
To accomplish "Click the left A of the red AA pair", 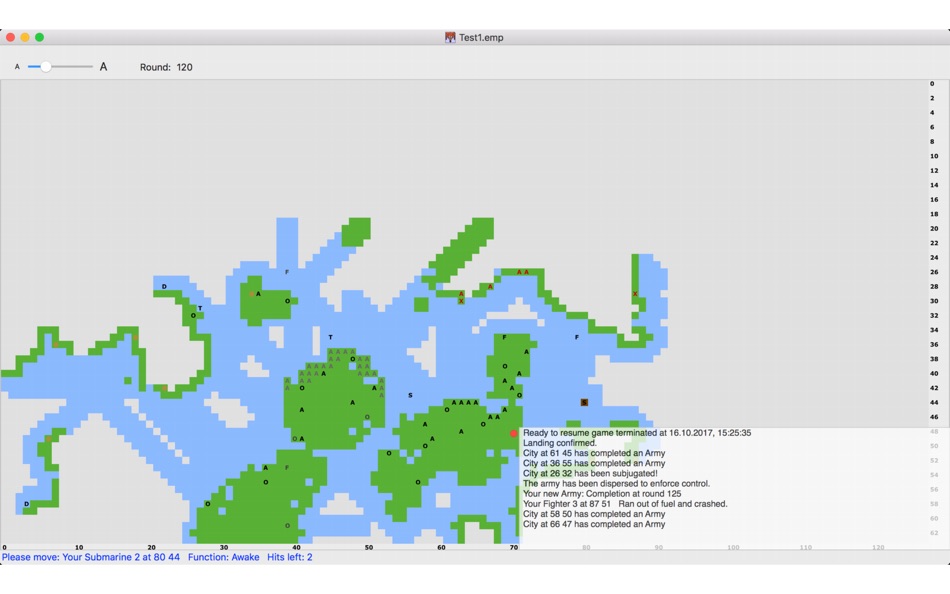I will click(519, 272).
